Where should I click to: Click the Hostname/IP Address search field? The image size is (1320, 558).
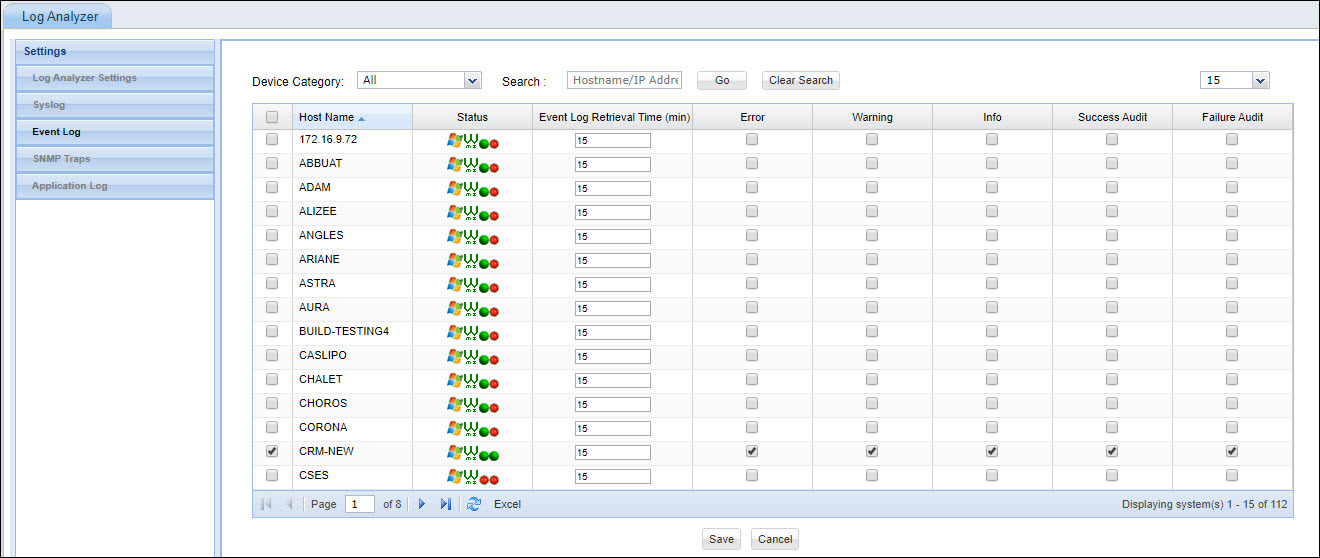coord(624,80)
